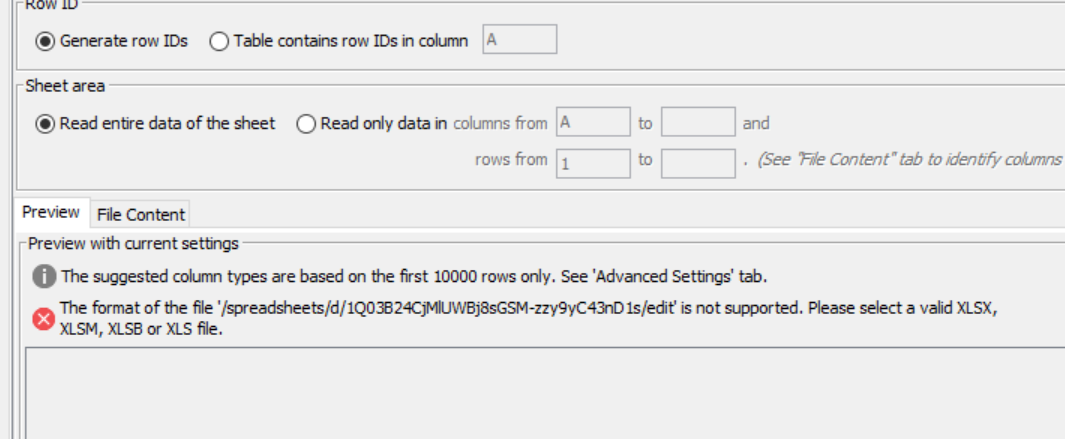Focus the rows from field containing 1

coord(593,163)
